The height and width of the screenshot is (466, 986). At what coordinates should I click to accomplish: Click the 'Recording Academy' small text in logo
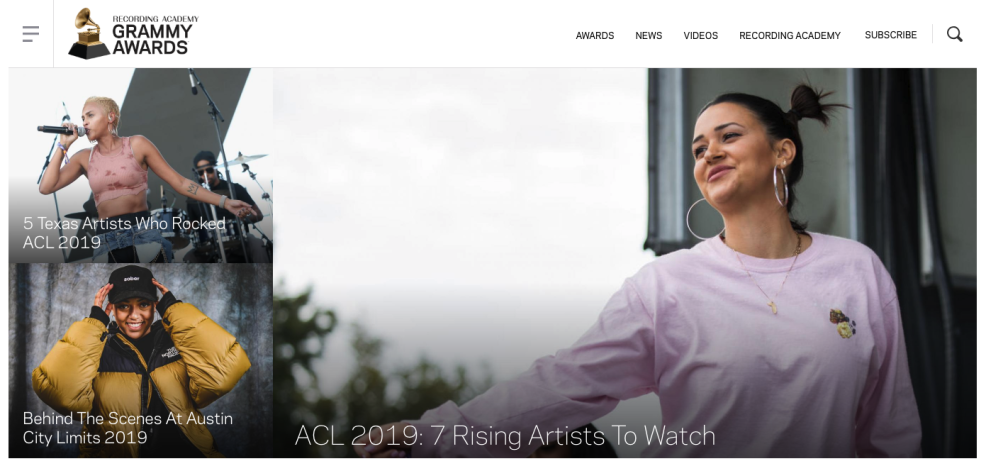pyautogui.click(x=155, y=19)
